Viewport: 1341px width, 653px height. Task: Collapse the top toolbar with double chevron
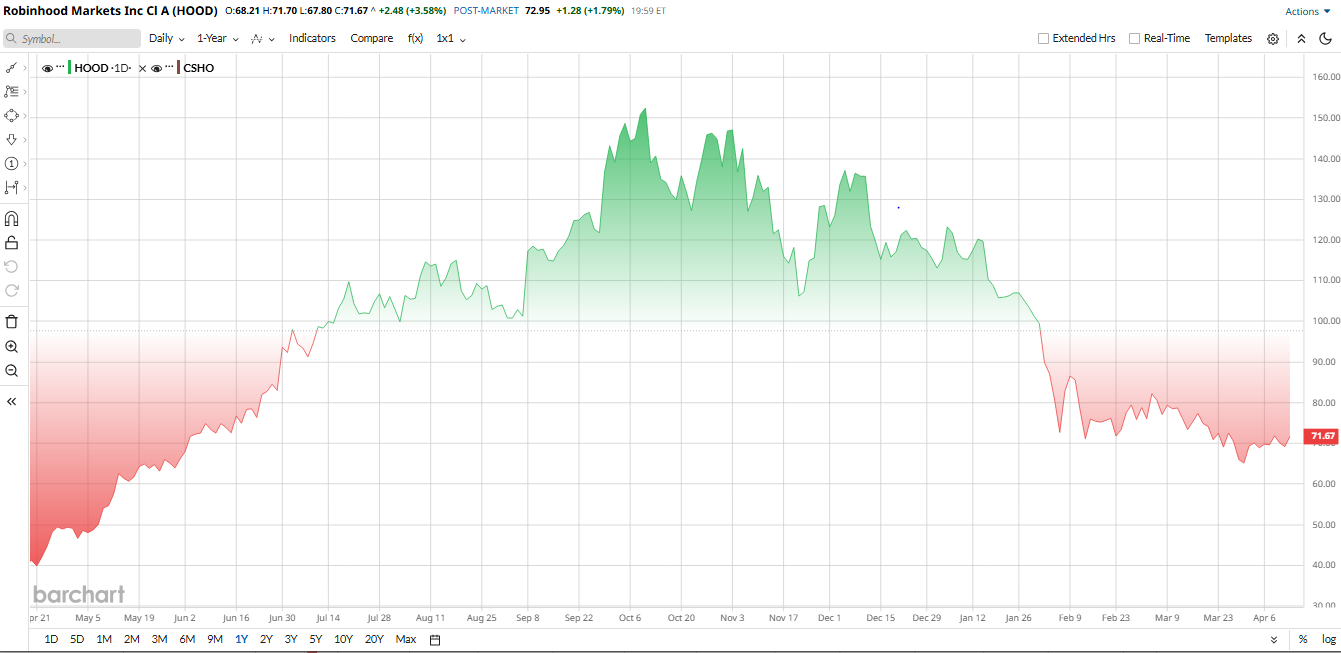tap(1301, 39)
